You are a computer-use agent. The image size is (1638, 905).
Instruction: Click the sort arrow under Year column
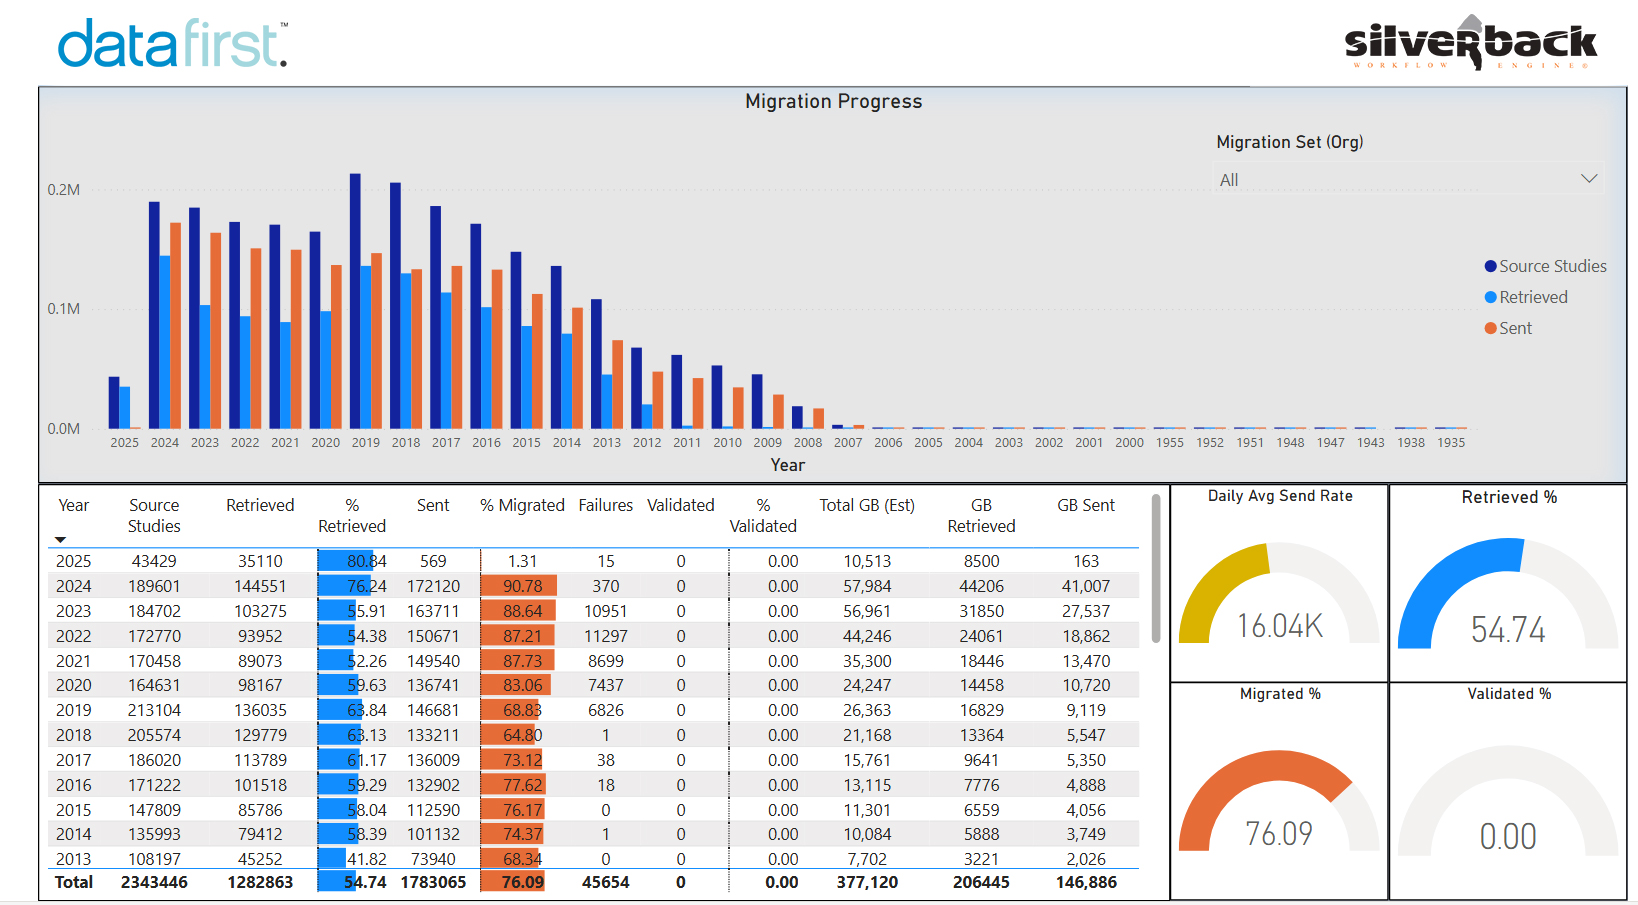(x=60, y=540)
